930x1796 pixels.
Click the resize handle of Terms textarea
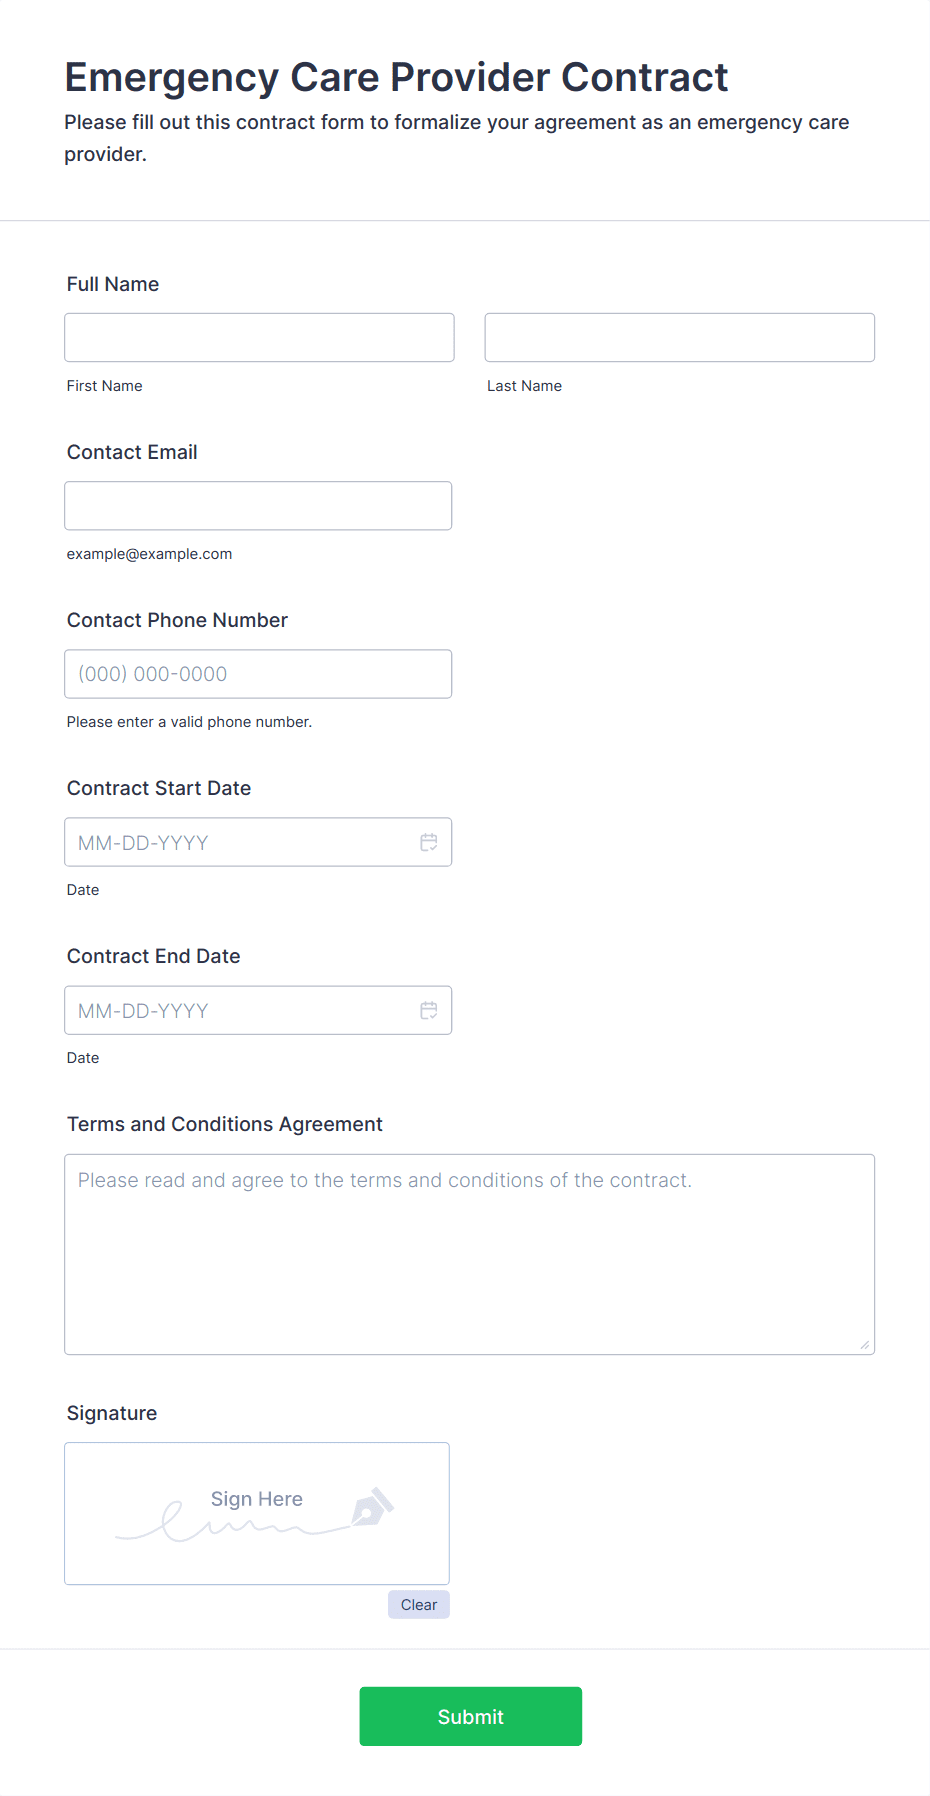(x=864, y=1344)
